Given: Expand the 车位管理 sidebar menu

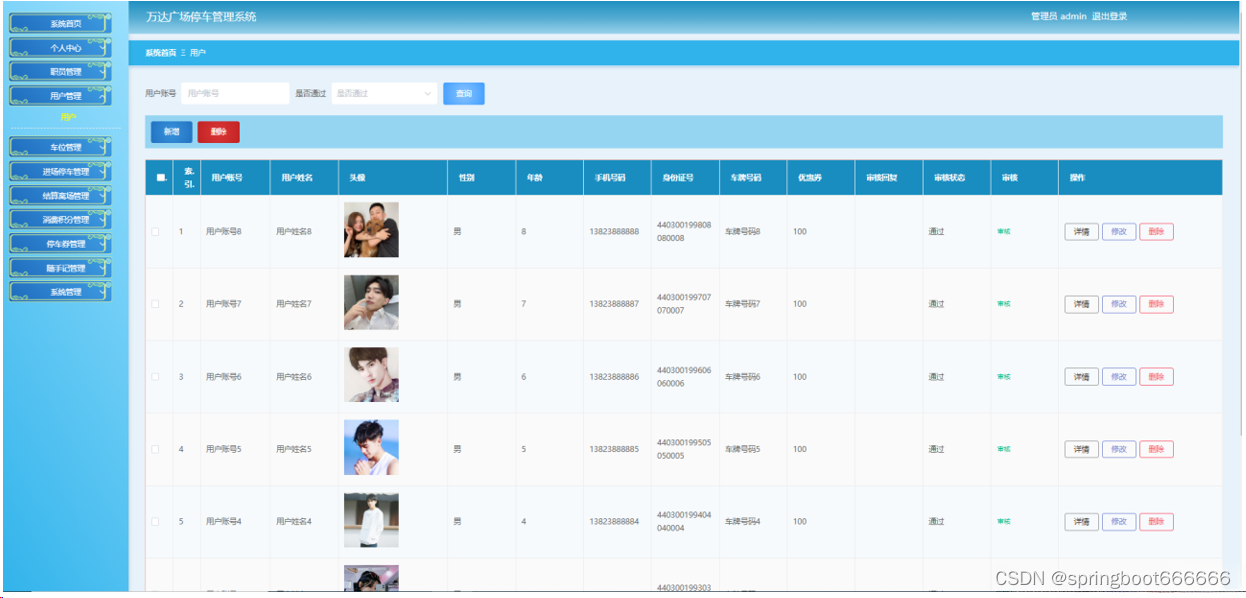Looking at the screenshot, I should pos(60,147).
